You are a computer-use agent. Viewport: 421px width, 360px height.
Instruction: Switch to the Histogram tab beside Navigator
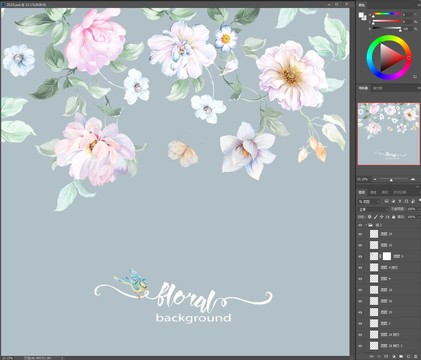click(377, 88)
